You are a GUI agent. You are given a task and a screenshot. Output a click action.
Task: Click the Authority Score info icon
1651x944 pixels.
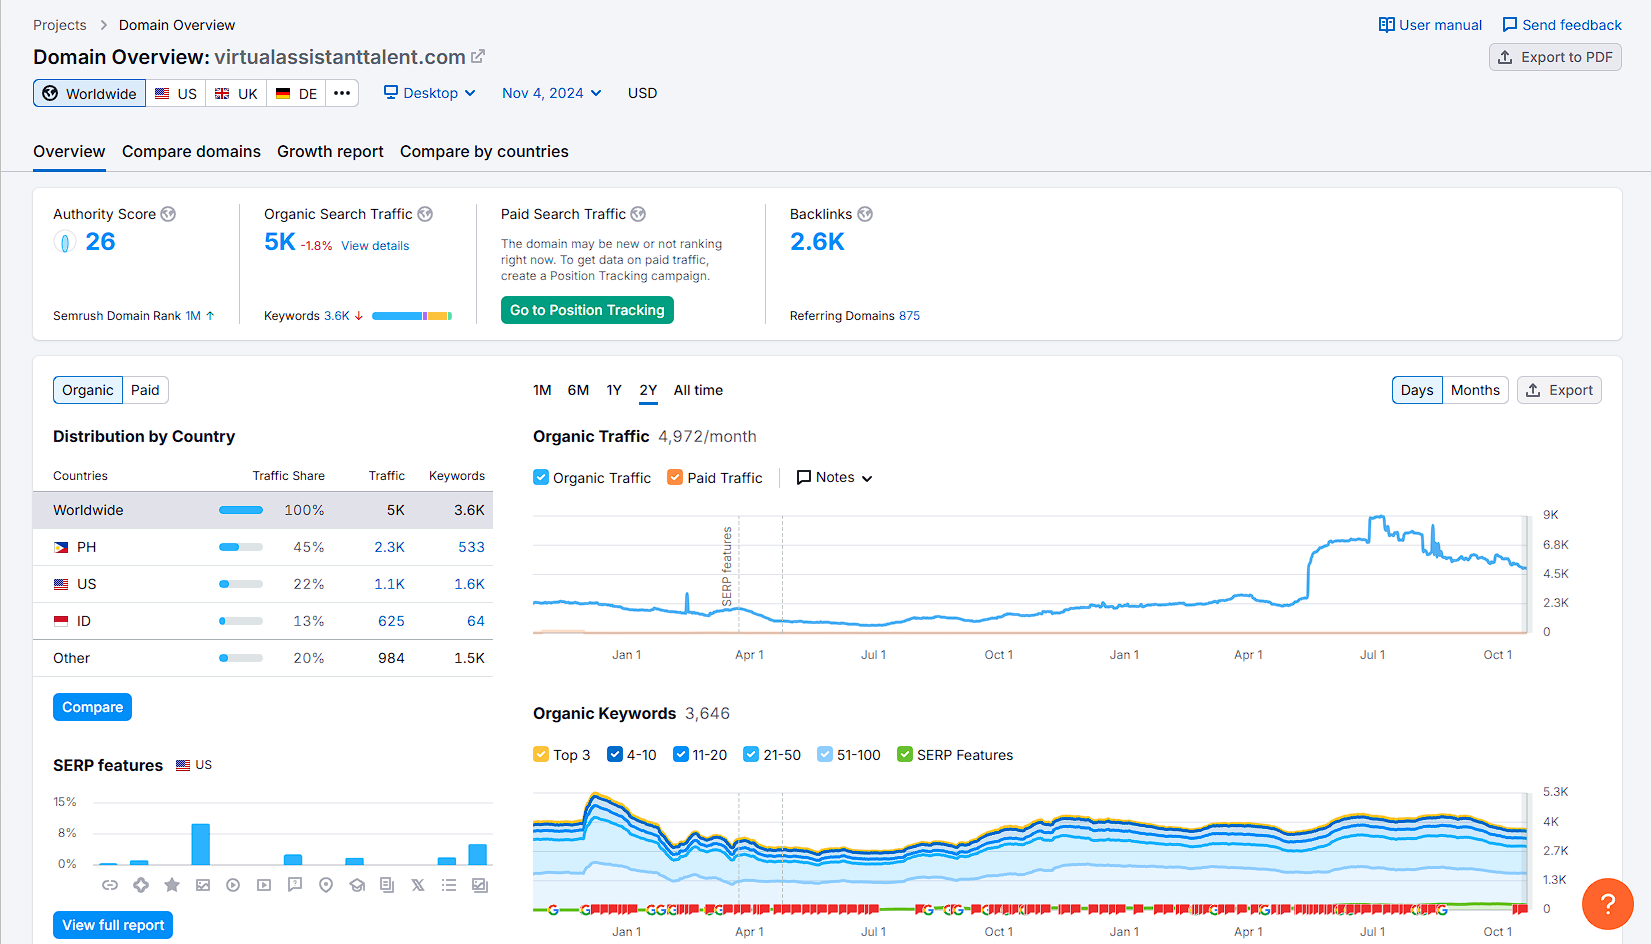168,214
